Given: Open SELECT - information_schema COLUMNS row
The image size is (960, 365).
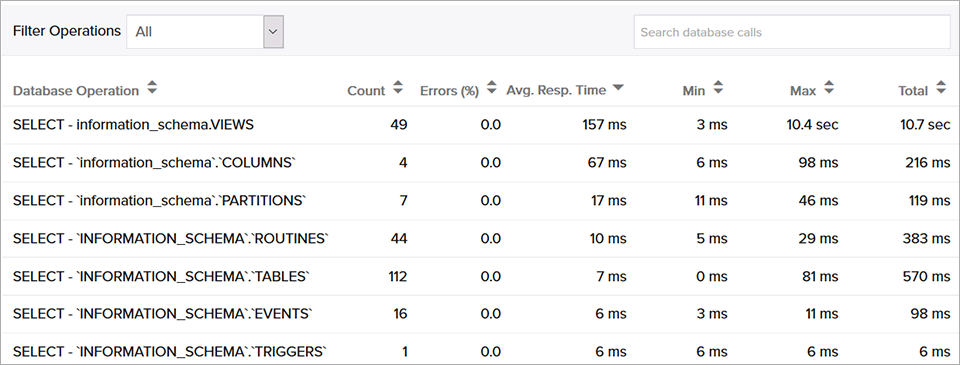Looking at the screenshot, I should point(154,163).
